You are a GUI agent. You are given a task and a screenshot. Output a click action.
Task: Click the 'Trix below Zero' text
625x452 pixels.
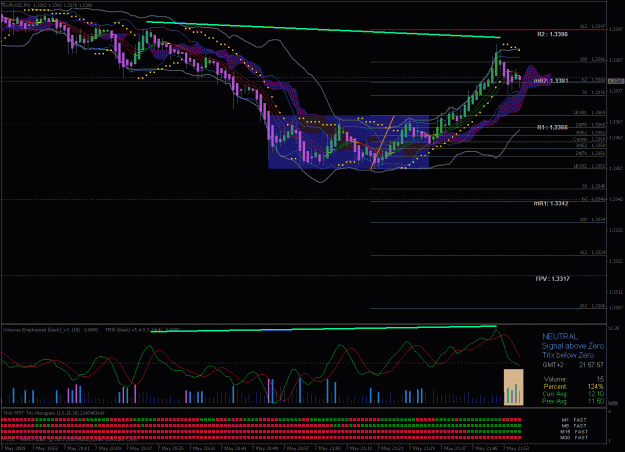[x=568, y=355]
